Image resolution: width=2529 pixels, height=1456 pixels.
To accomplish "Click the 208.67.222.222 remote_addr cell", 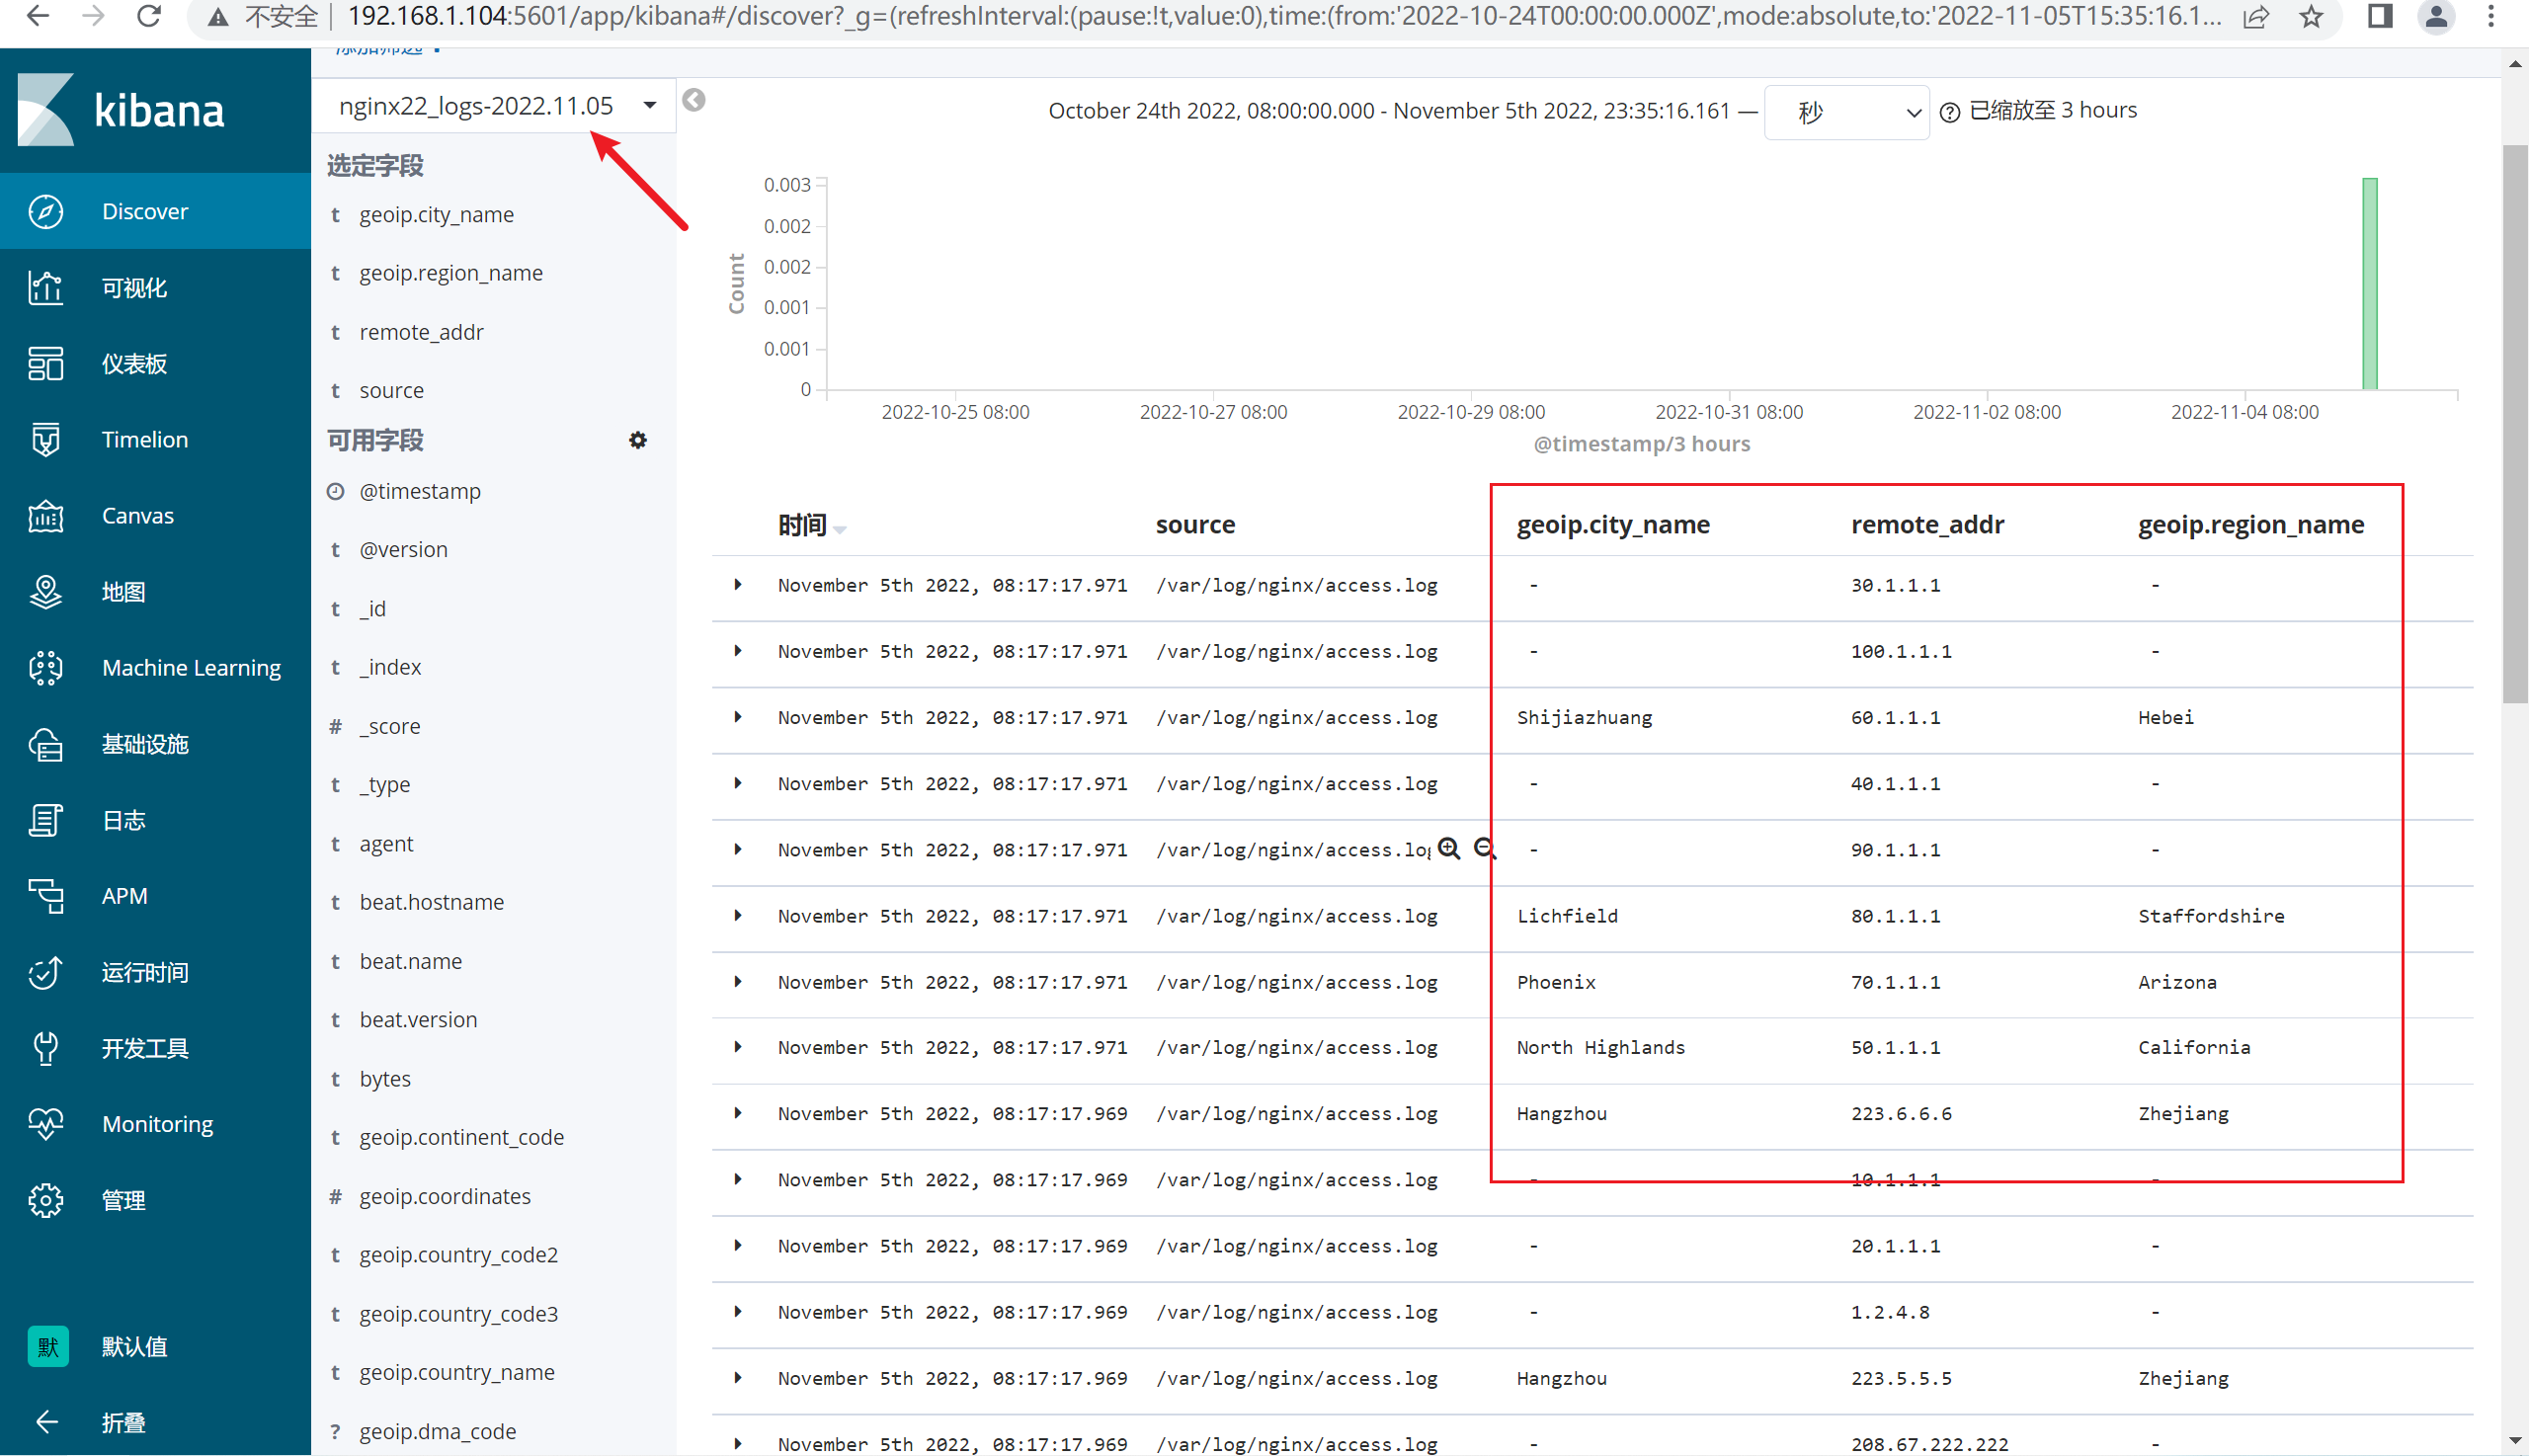I will coord(1929,1444).
